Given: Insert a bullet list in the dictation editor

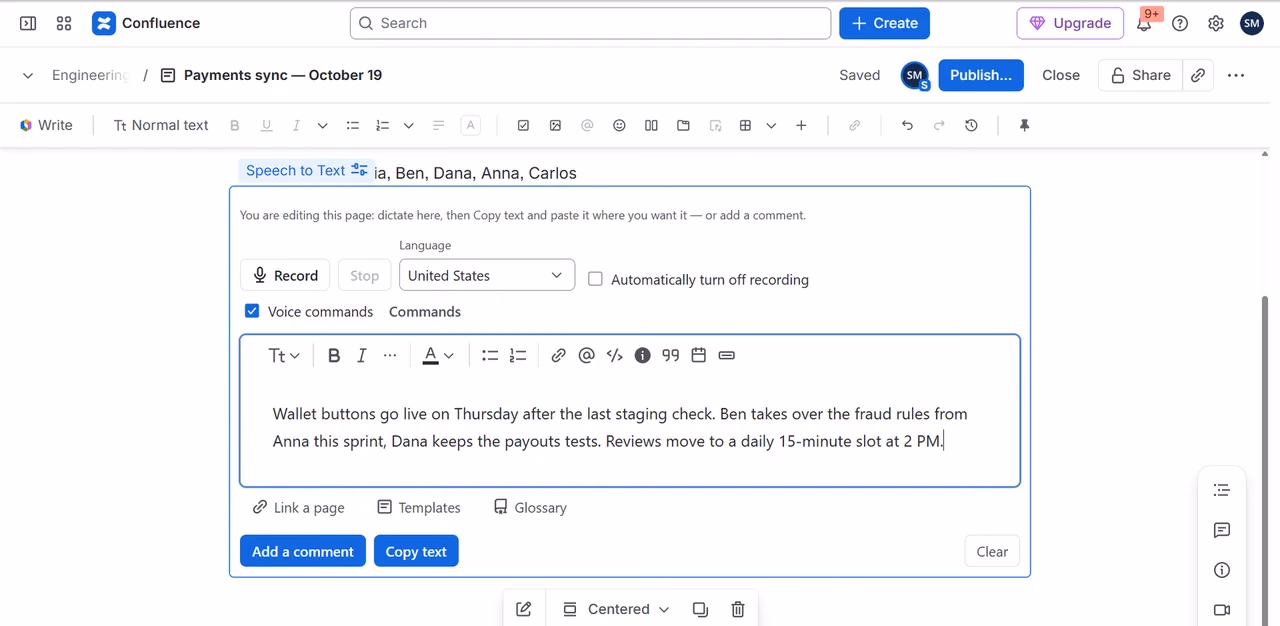Looking at the screenshot, I should 490,355.
